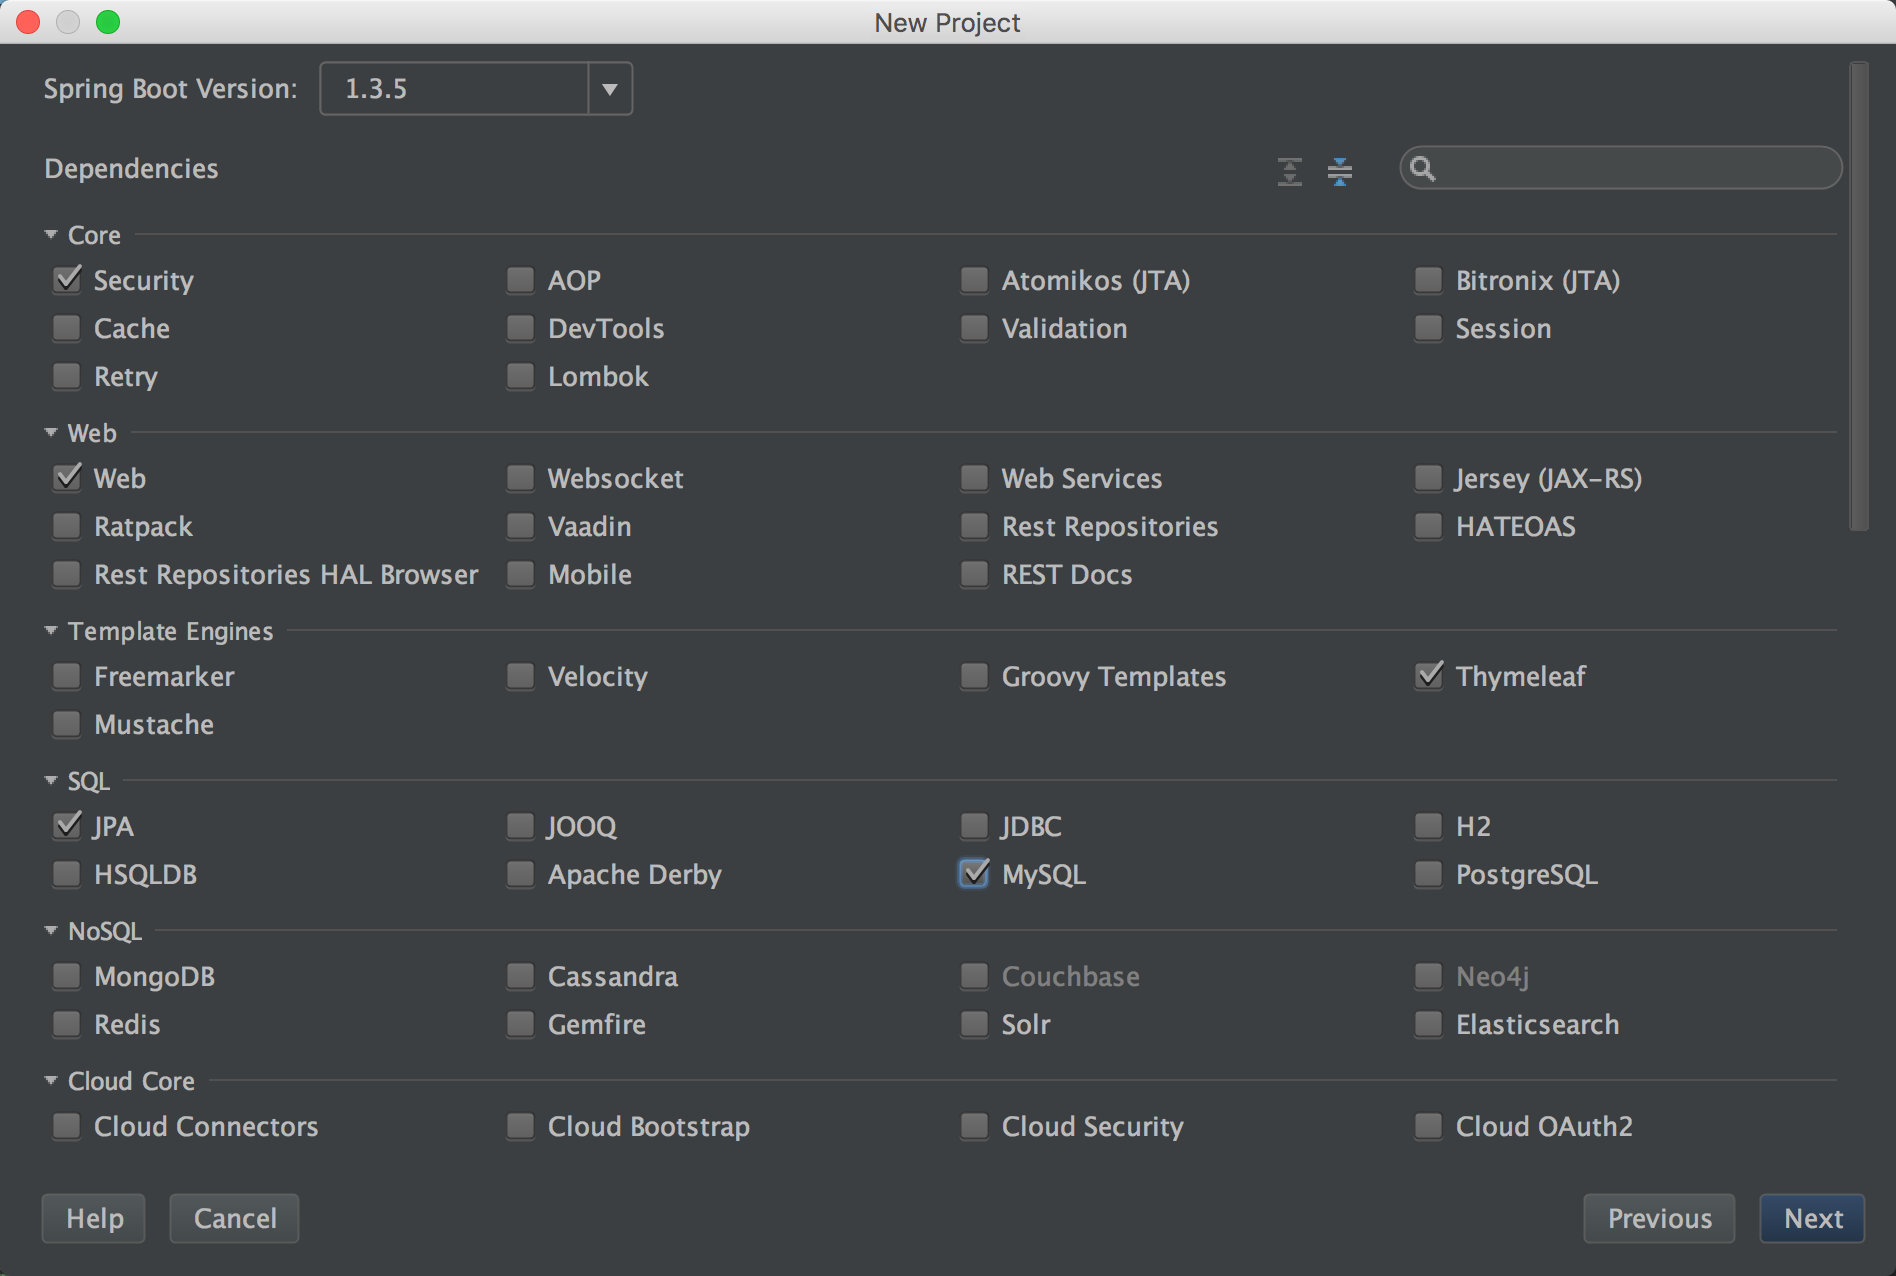This screenshot has width=1896, height=1276.
Task: Tick the Cassandra checkbox
Action: click(x=520, y=975)
